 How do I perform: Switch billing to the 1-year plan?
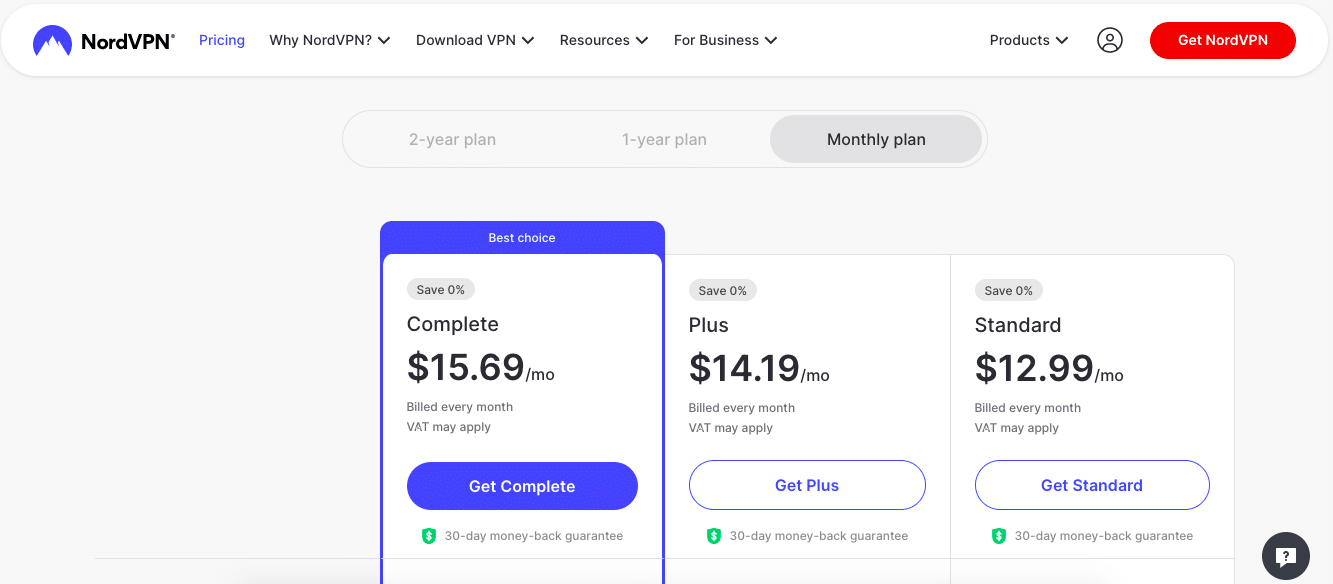point(664,139)
